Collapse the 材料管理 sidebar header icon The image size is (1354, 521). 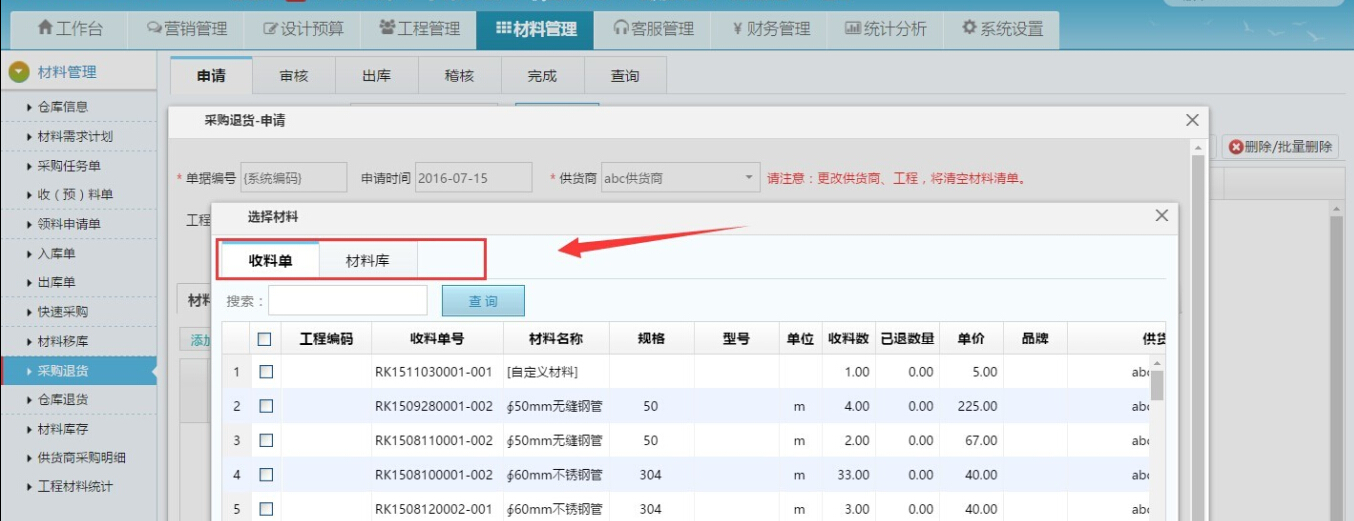point(19,72)
